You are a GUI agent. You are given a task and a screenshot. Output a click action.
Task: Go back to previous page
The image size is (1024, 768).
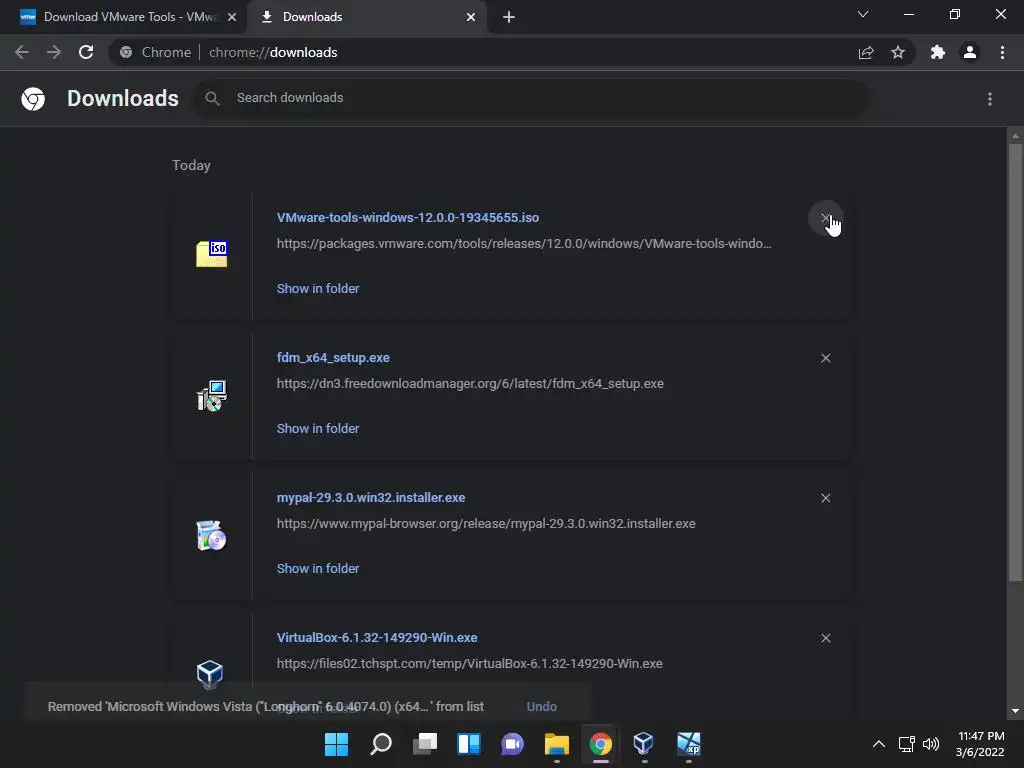(22, 52)
